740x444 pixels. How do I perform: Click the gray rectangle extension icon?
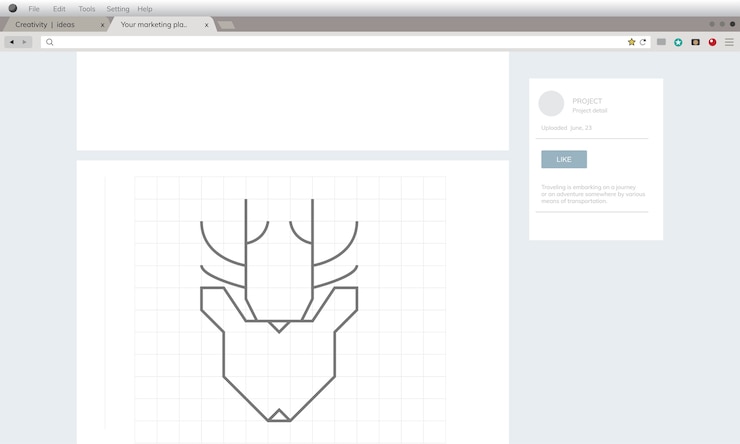pos(662,42)
